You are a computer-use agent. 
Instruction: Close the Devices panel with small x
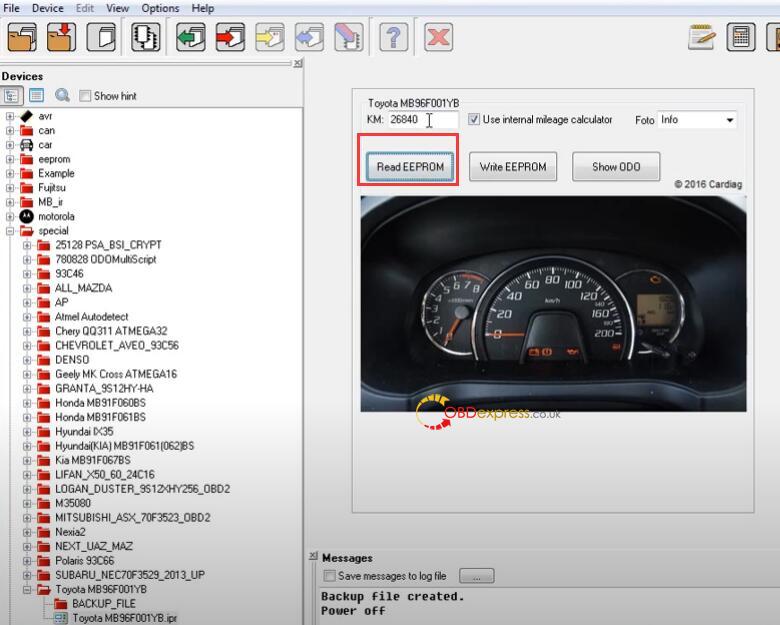click(x=297, y=63)
